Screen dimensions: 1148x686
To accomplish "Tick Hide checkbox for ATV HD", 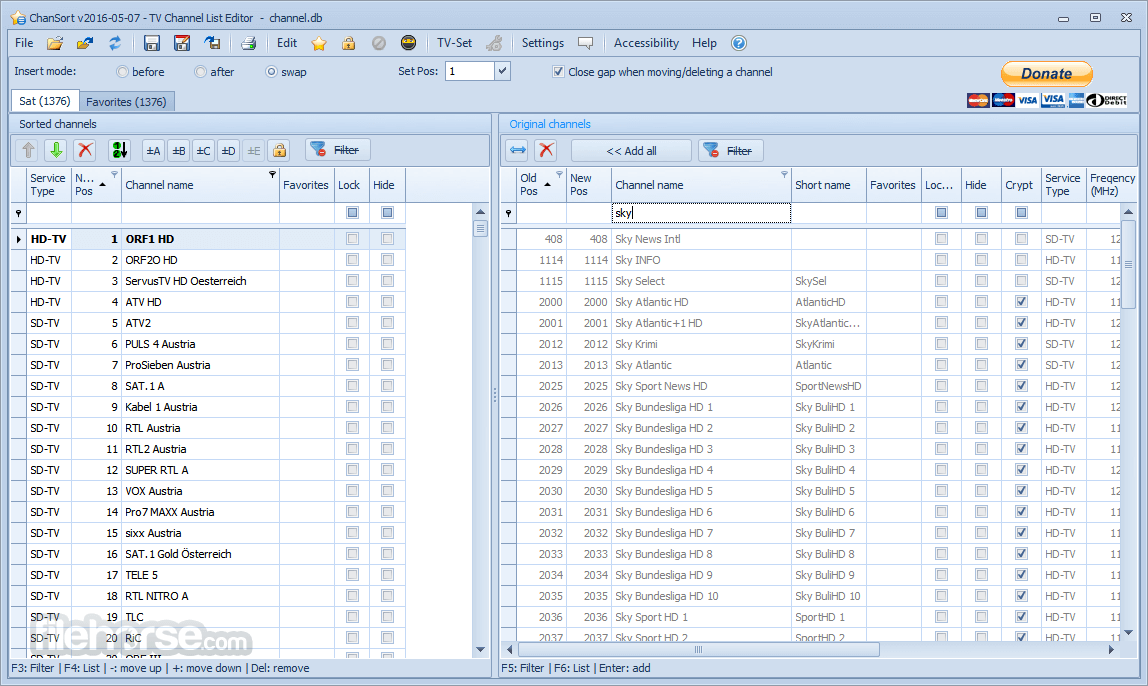I will pyautogui.click(x=387, y=302).
